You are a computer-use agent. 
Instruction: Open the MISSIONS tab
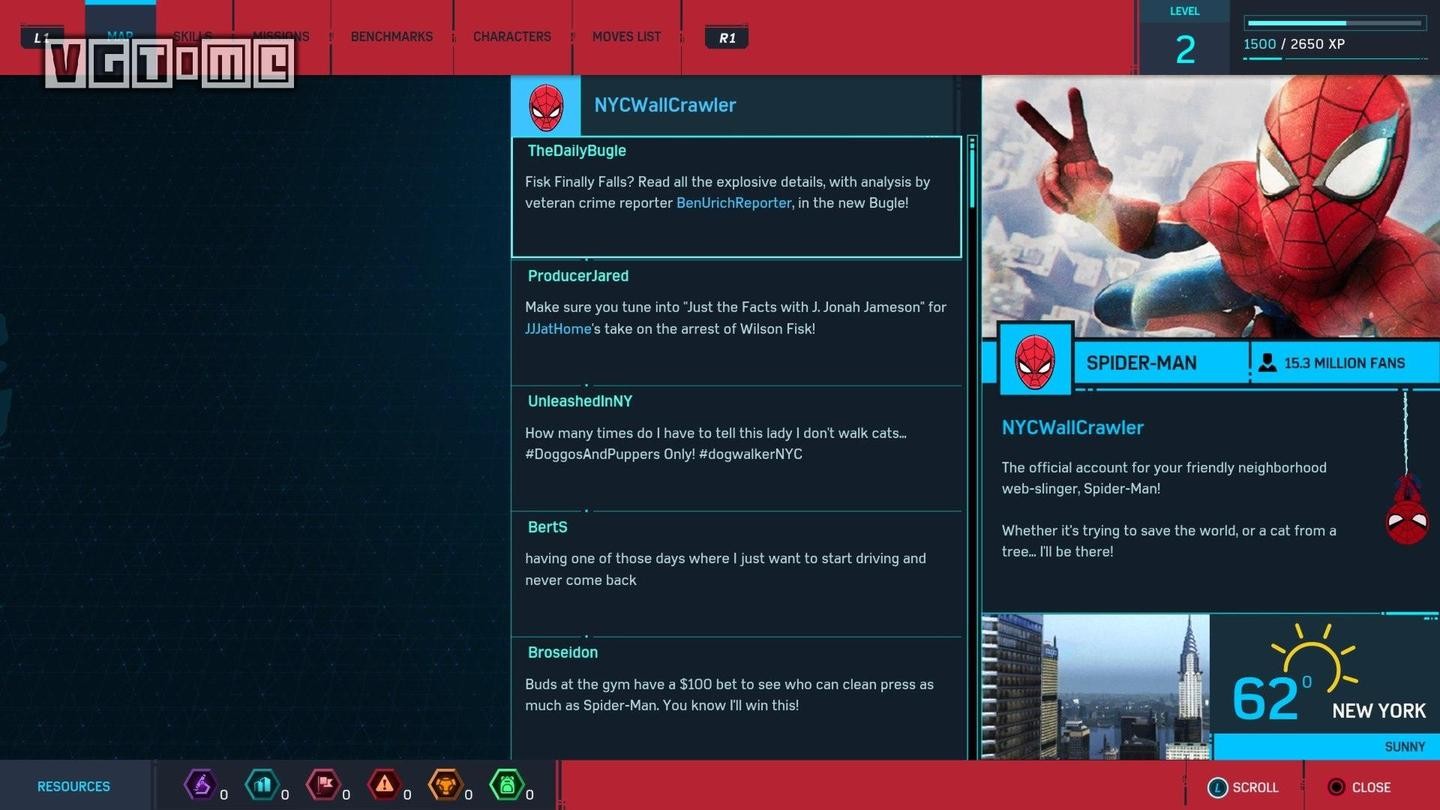tap(281, 37)
